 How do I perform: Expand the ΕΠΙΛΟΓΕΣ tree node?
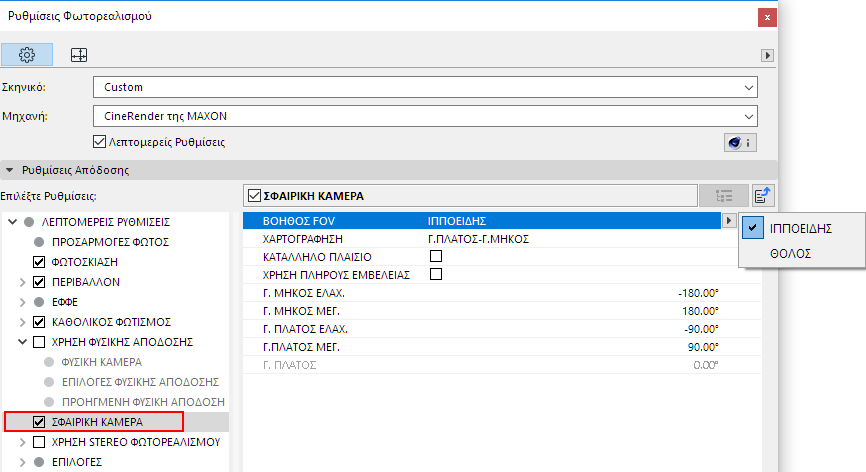tap(22, 462)
